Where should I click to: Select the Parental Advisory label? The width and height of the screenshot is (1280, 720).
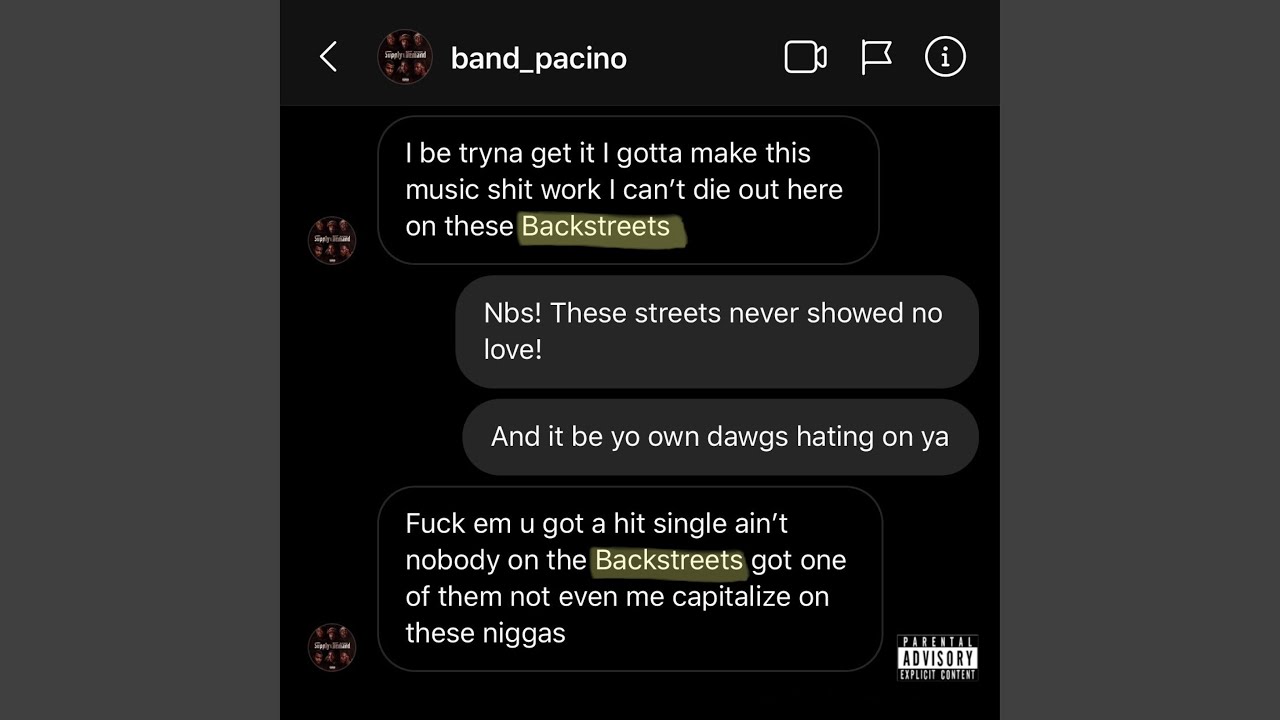click(937, 658)
